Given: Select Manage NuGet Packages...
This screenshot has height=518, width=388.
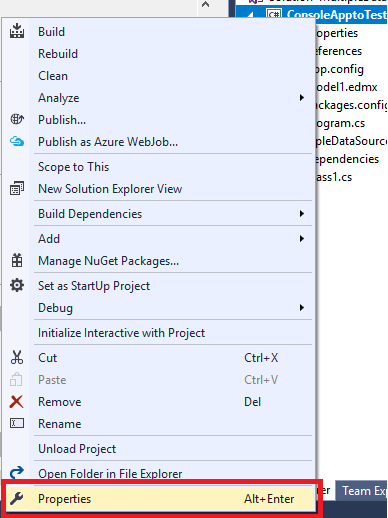Looking at the screenshot, I should coord(158,261).
